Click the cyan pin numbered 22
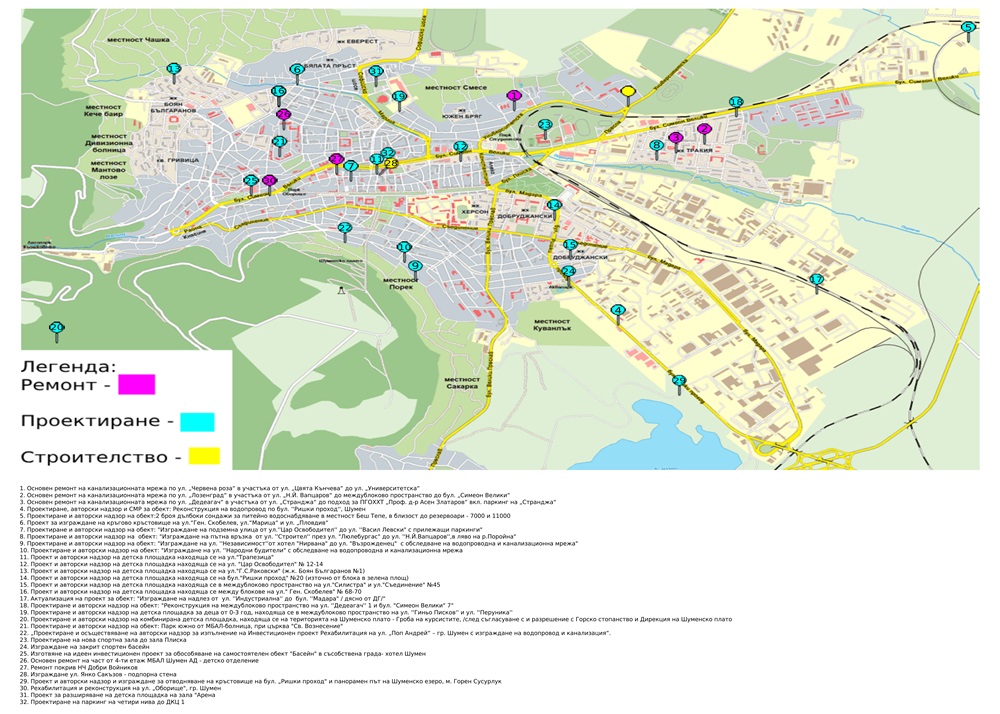This screenshot has width=1000, height=714. click(x=345, y=229)
